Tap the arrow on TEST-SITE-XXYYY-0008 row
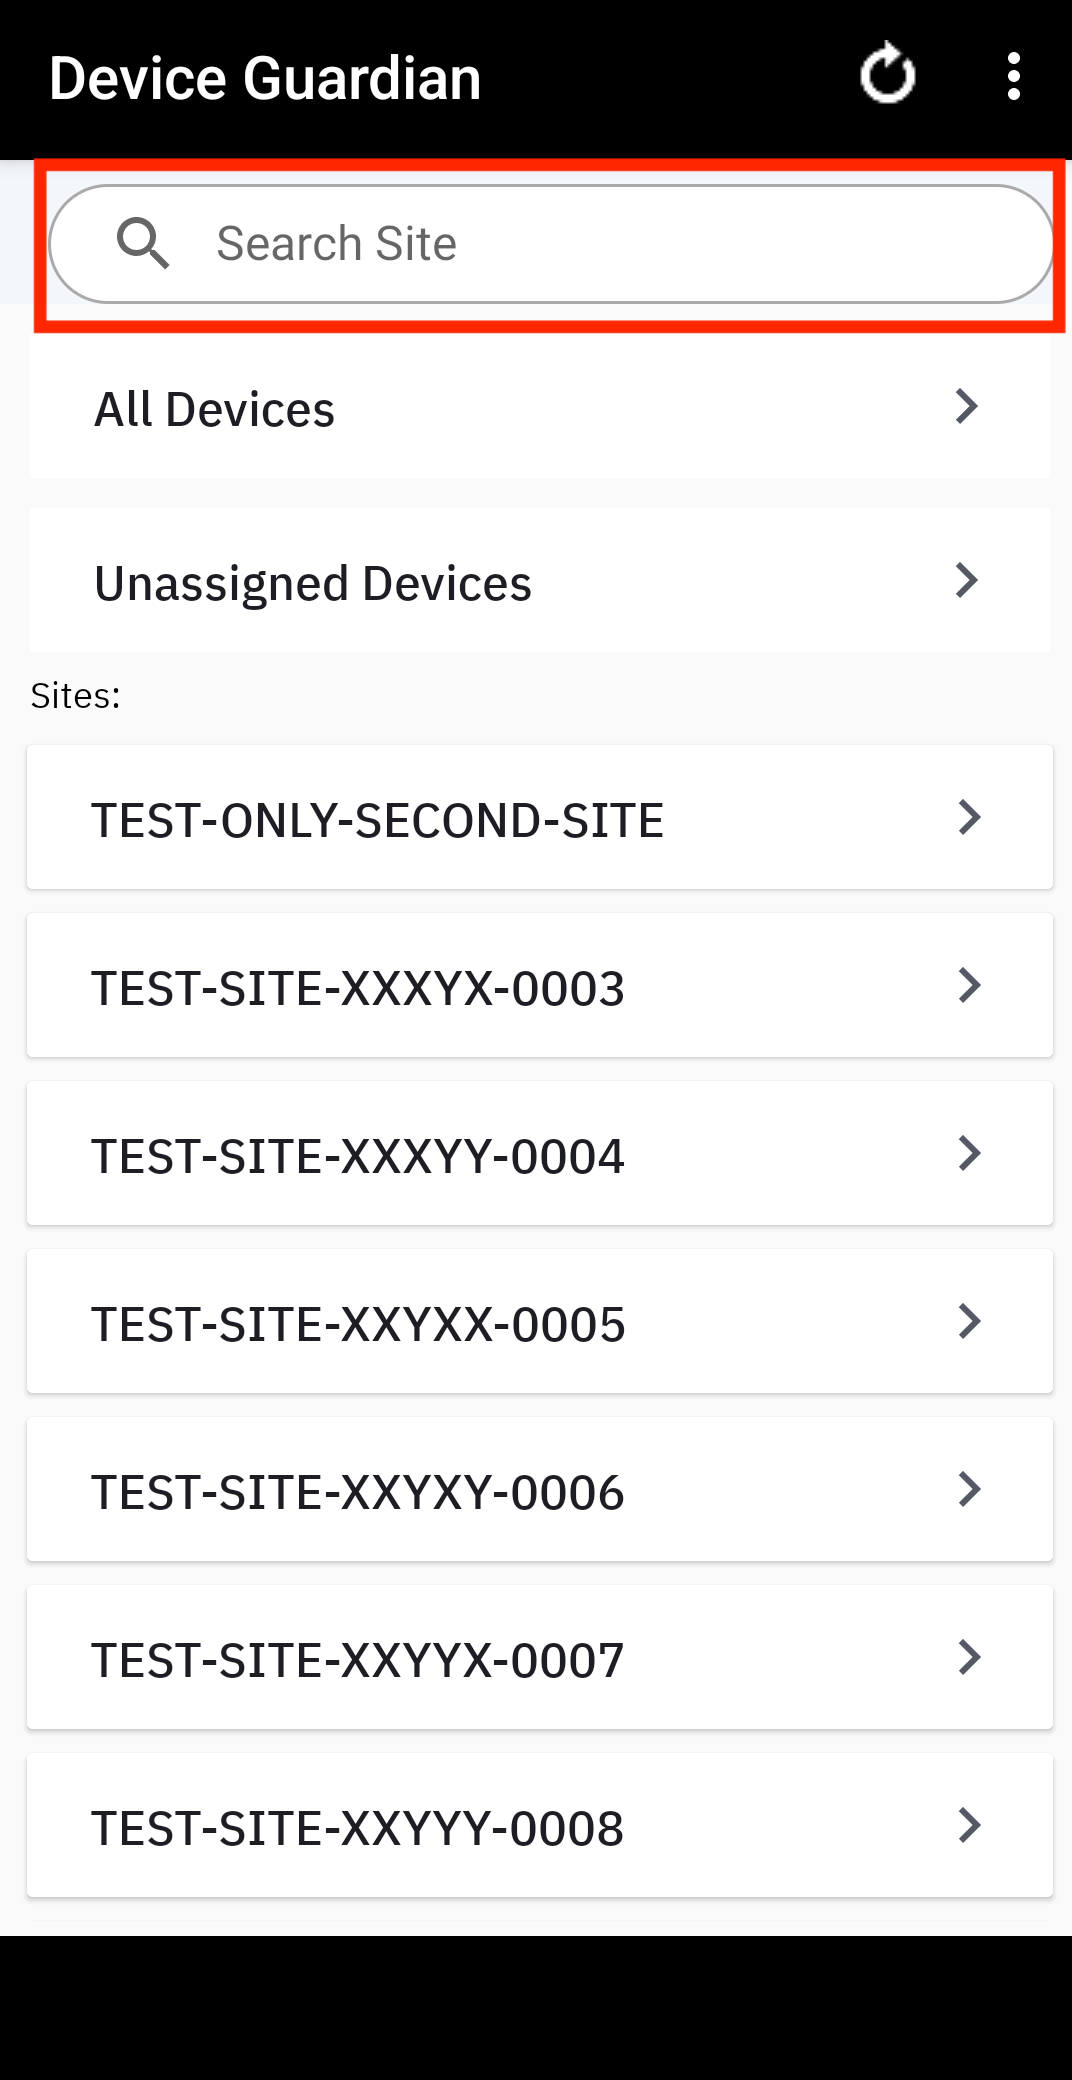The height and width of the screenshot is (2080, 1072). coord(969,1826)
